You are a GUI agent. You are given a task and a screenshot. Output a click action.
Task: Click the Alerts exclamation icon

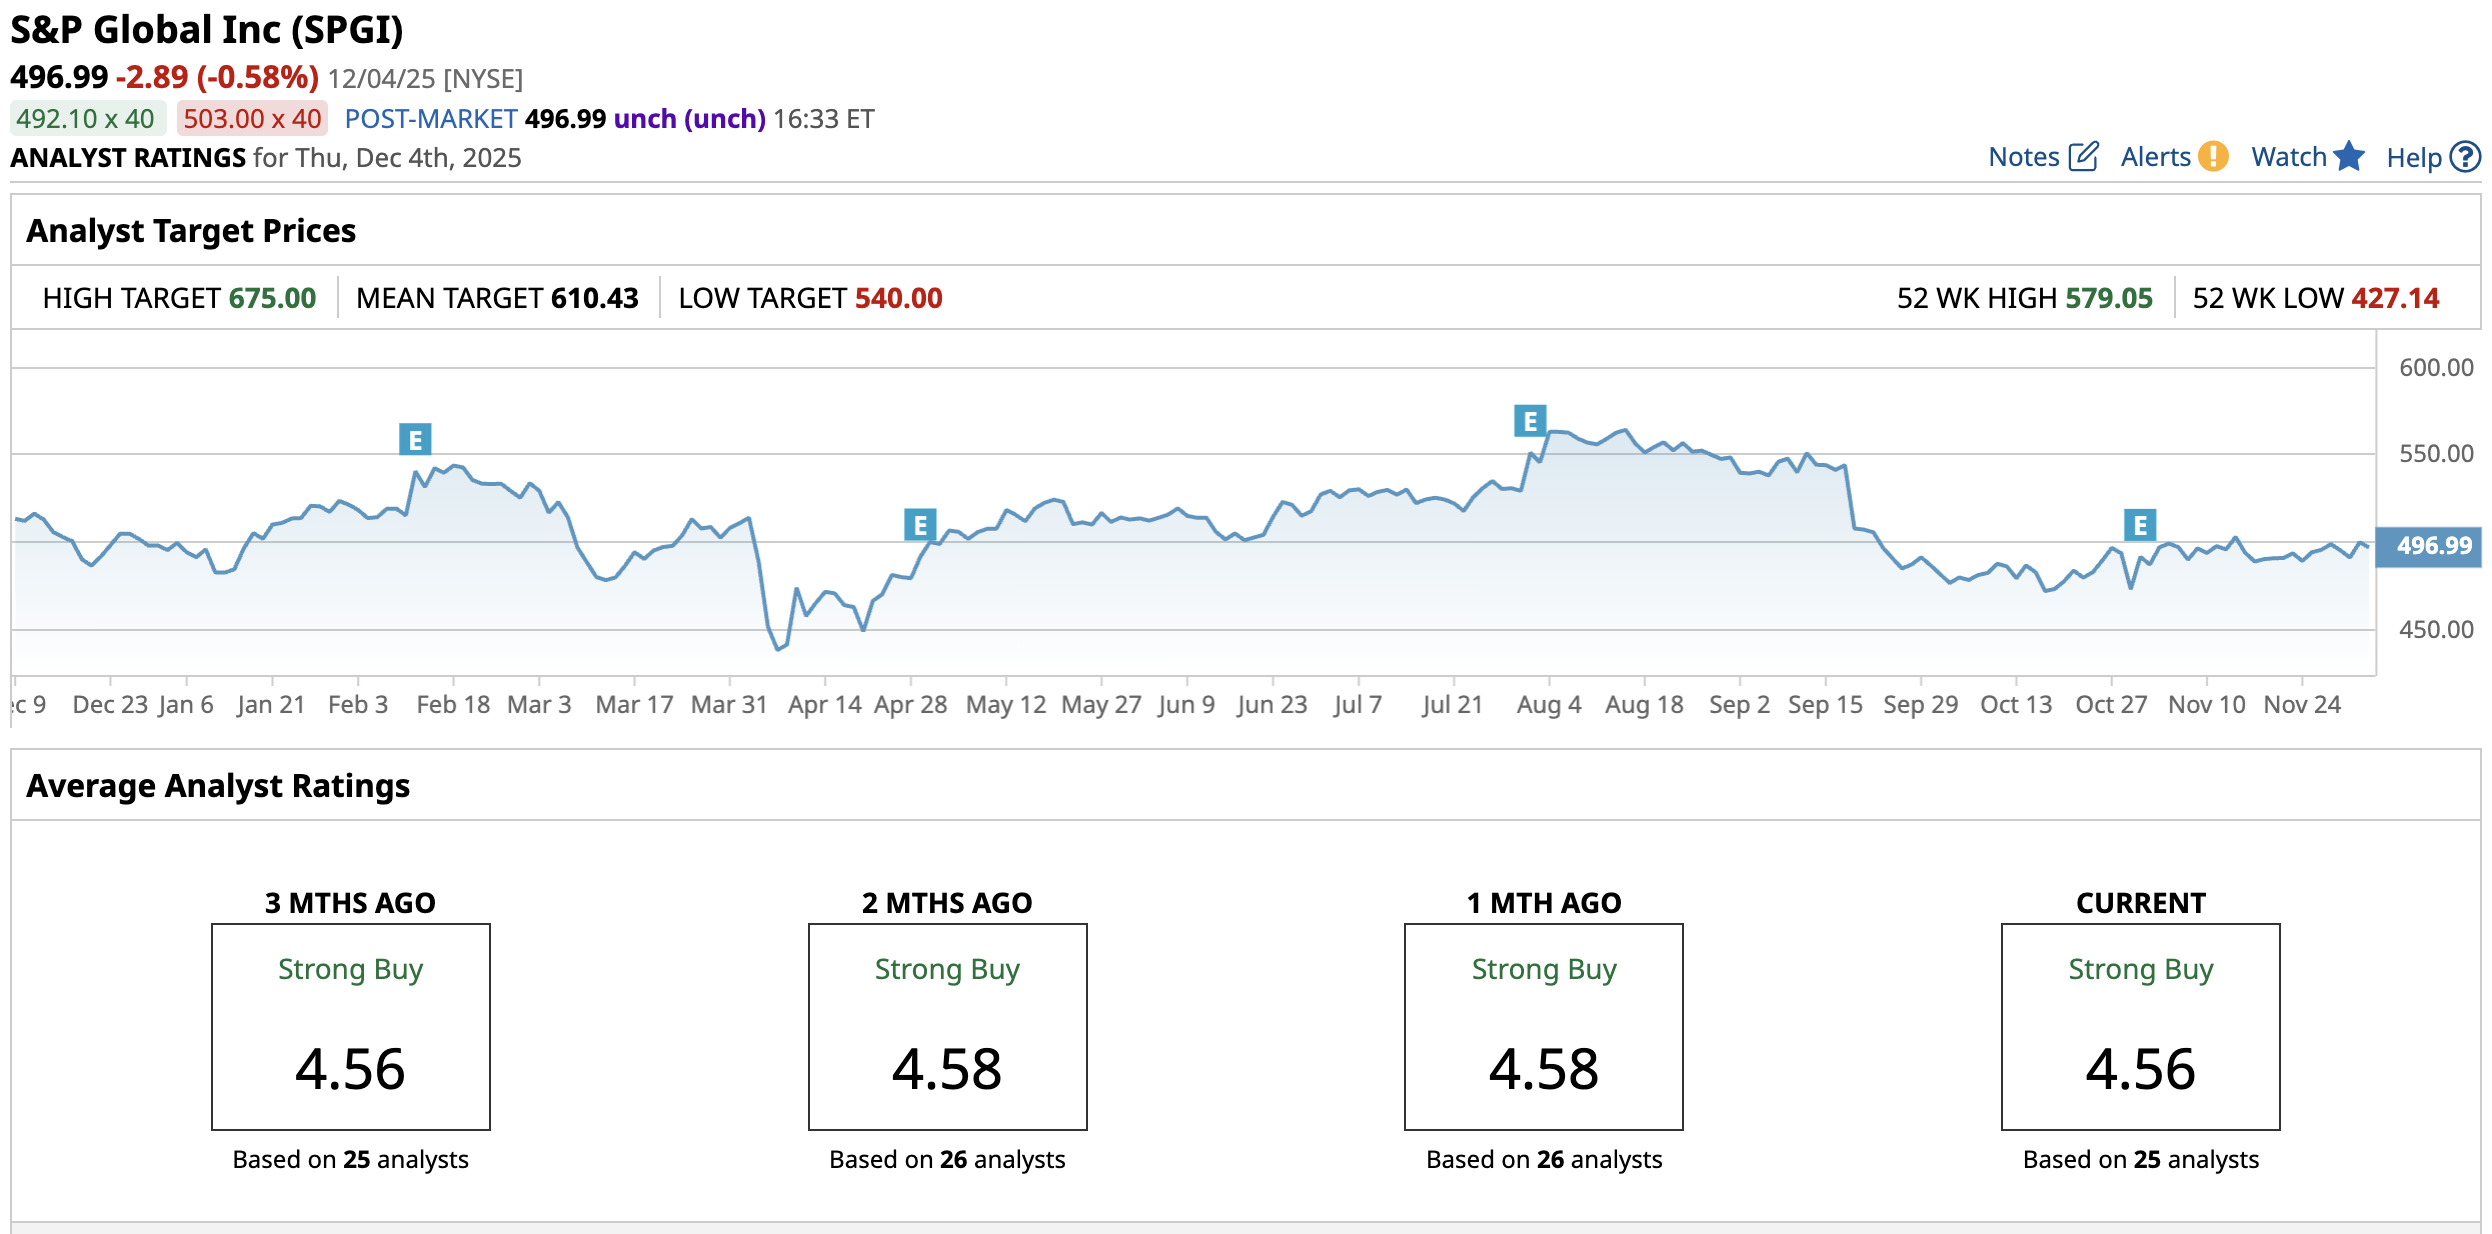pos(2213,157)
